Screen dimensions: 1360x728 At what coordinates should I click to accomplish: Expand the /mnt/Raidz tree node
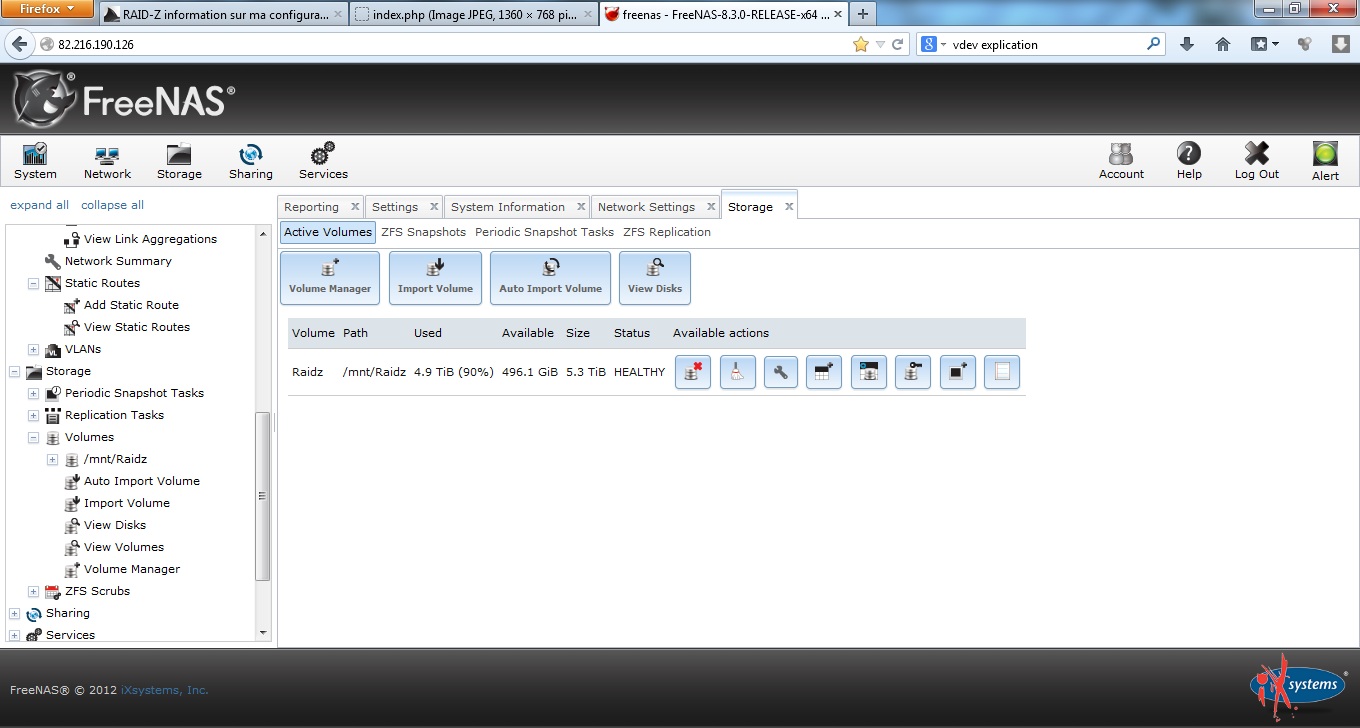[52, 459]
